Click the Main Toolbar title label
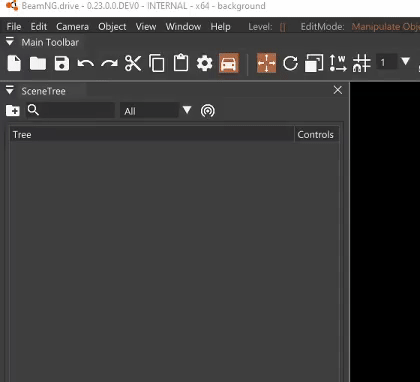 (x=50, y=42)
